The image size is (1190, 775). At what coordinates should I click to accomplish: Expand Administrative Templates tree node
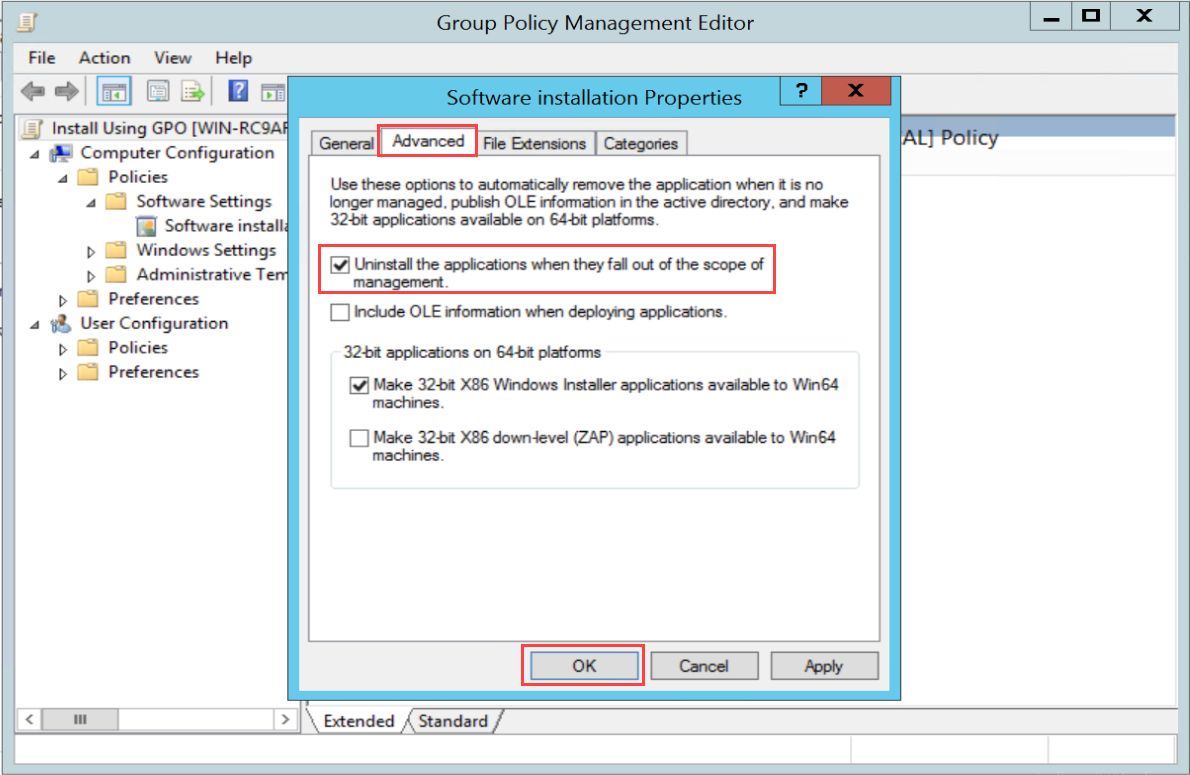pos(93,275)
